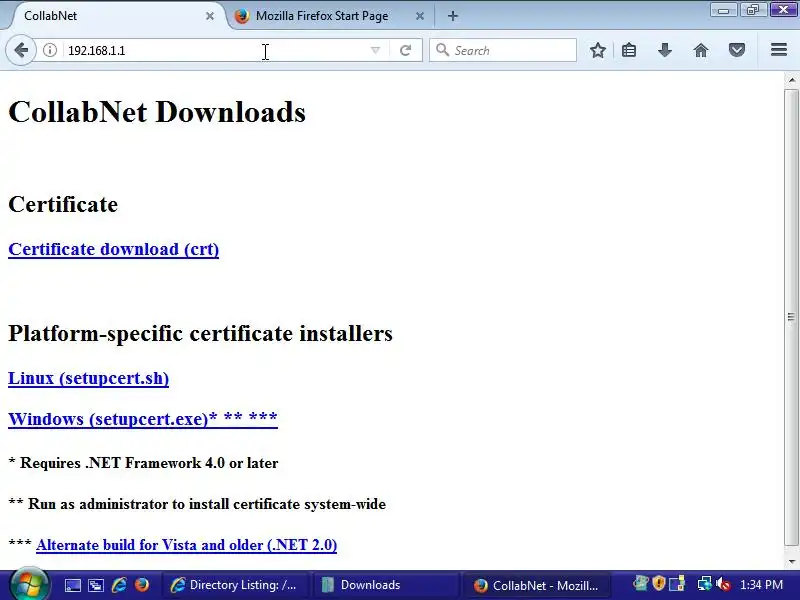Show bookmarks list icon
This screenshot has width=800, height=600.
[x=629, y=50]
